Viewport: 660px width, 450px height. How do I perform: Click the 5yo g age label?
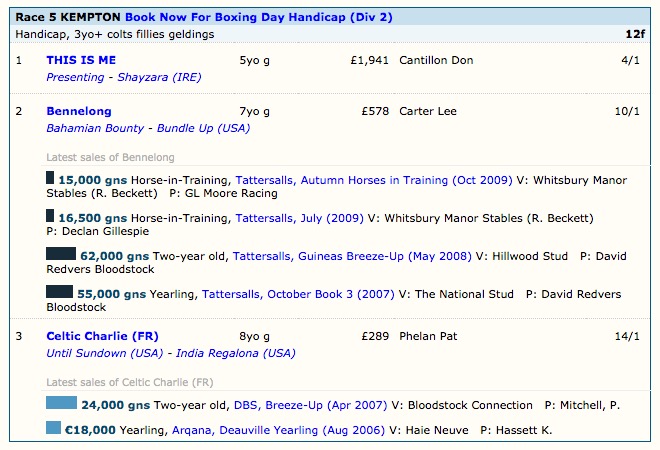[255, 60]
